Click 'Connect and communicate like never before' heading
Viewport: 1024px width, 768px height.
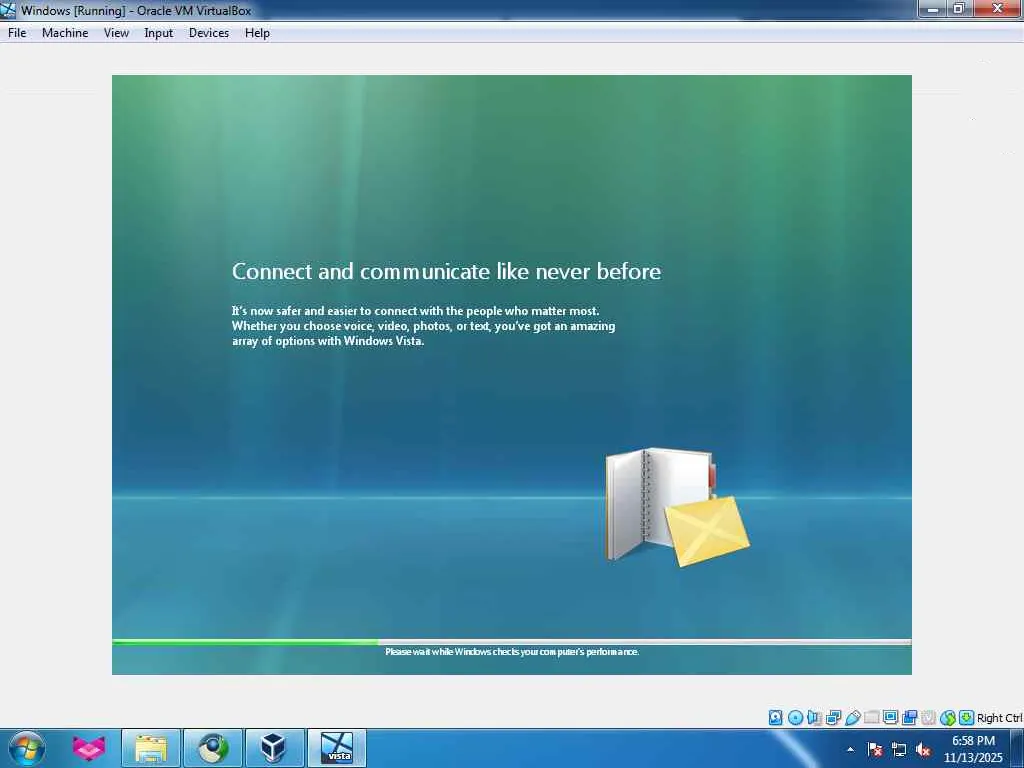click(x=446, y=271)
